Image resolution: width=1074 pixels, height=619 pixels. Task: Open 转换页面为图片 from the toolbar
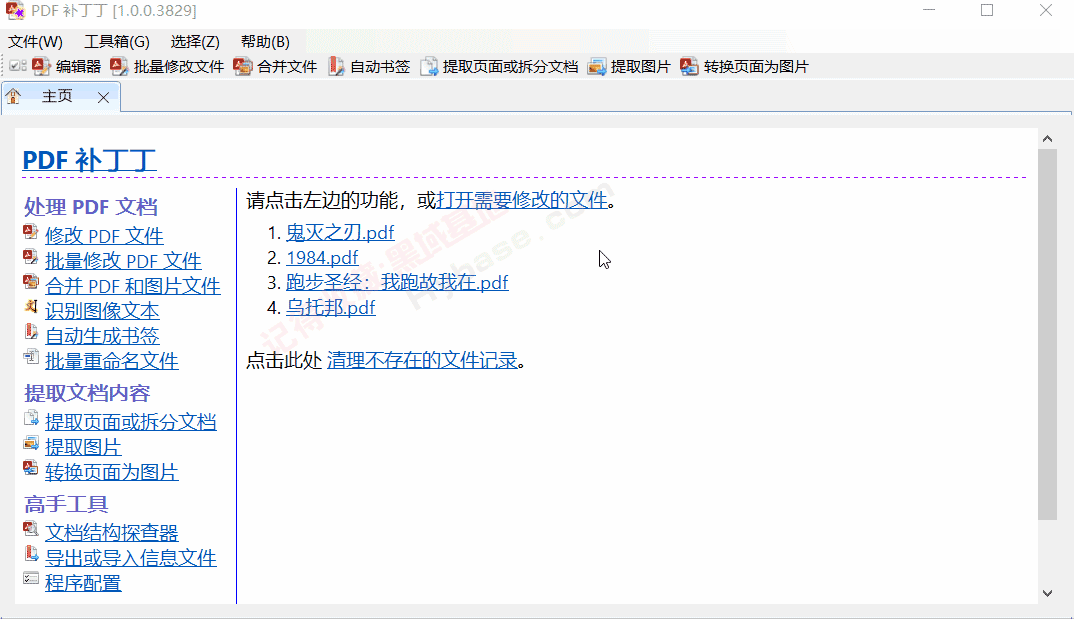coord(689,68)
